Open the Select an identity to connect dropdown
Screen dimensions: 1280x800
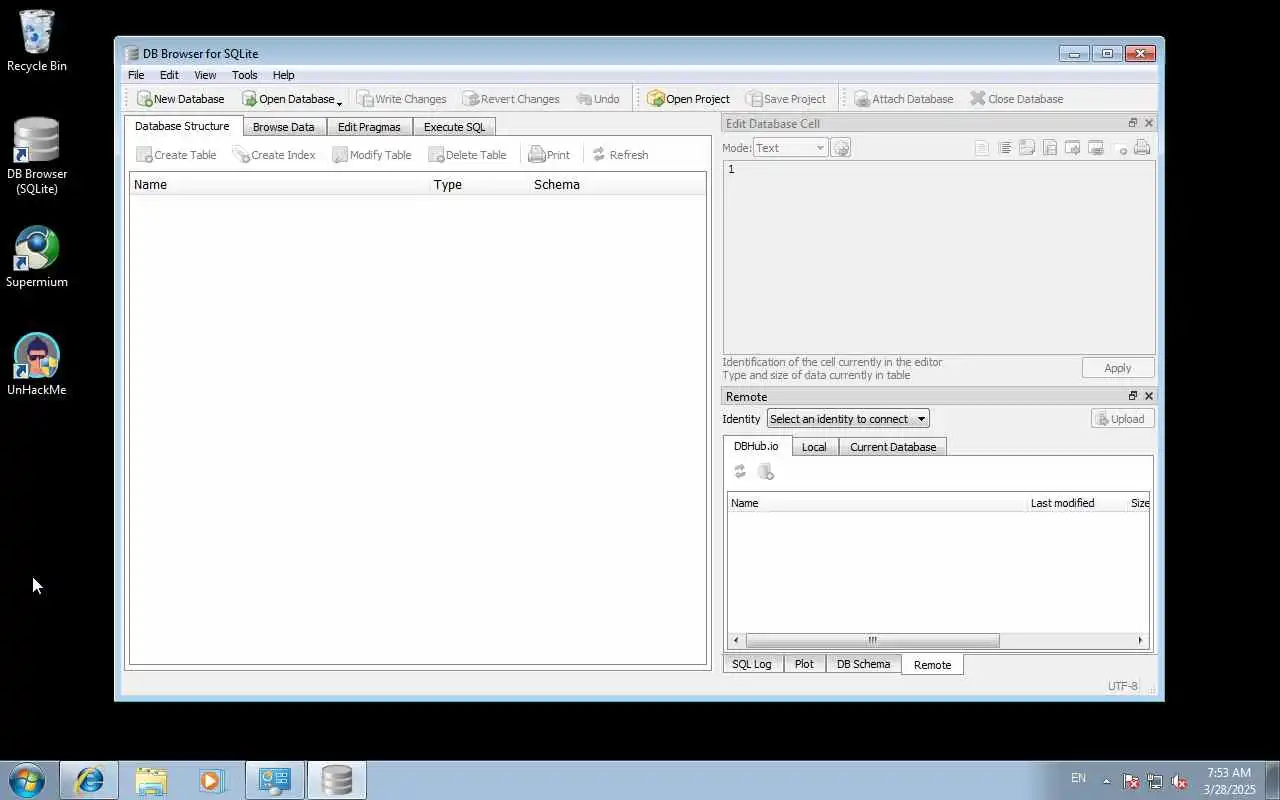tap(848, 419)
